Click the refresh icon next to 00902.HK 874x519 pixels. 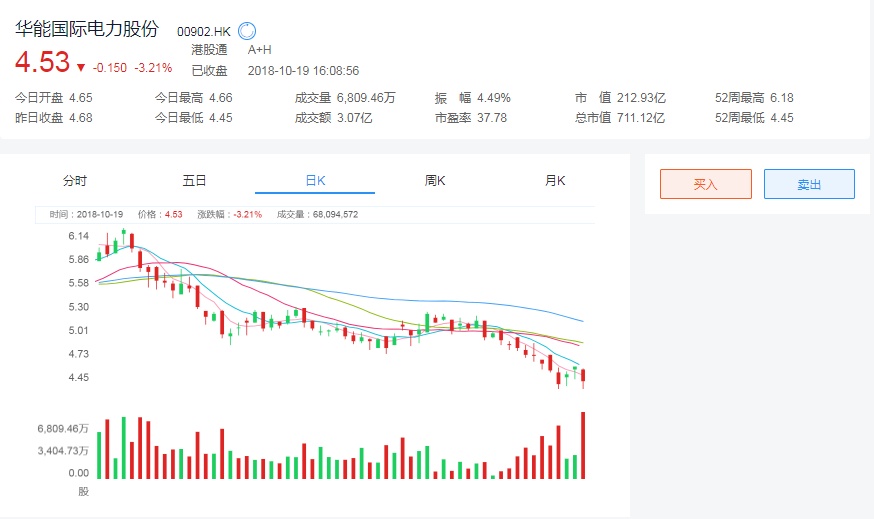coord(247,31)
